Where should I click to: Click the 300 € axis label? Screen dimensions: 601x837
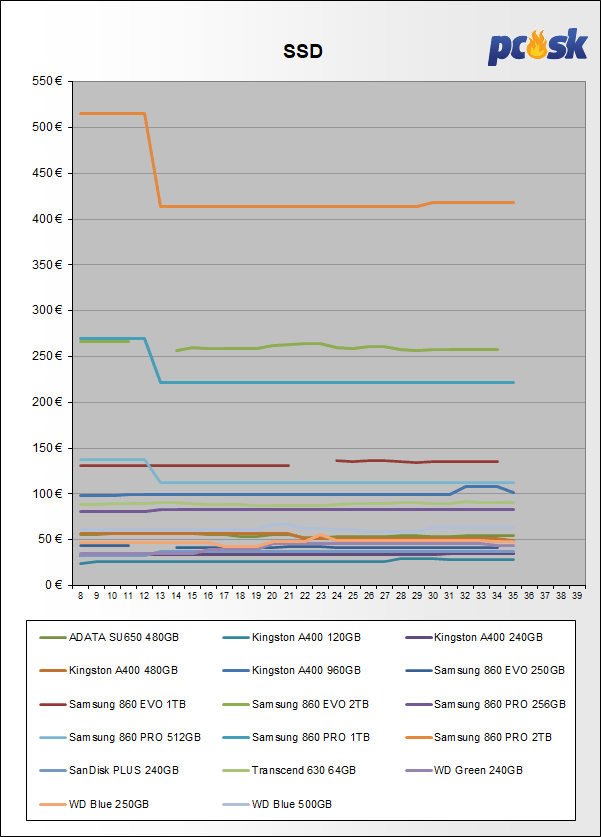pyautogui.click(x=47, y=310)
